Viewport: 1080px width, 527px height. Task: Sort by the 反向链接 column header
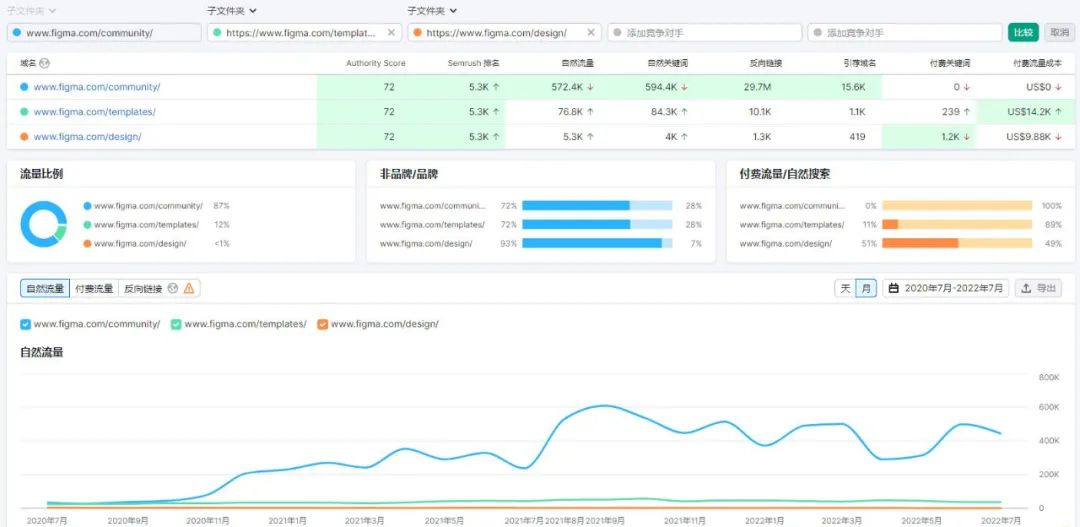pyautogui.click(x=765, y=63)
